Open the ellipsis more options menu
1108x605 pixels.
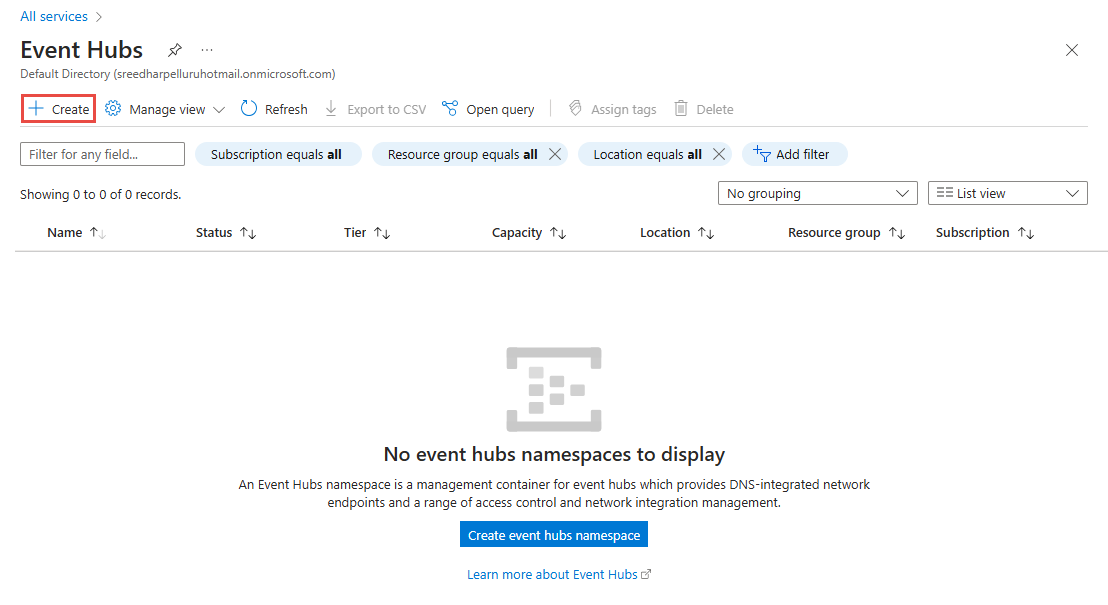pyautogui.click(x=207, y=50)
